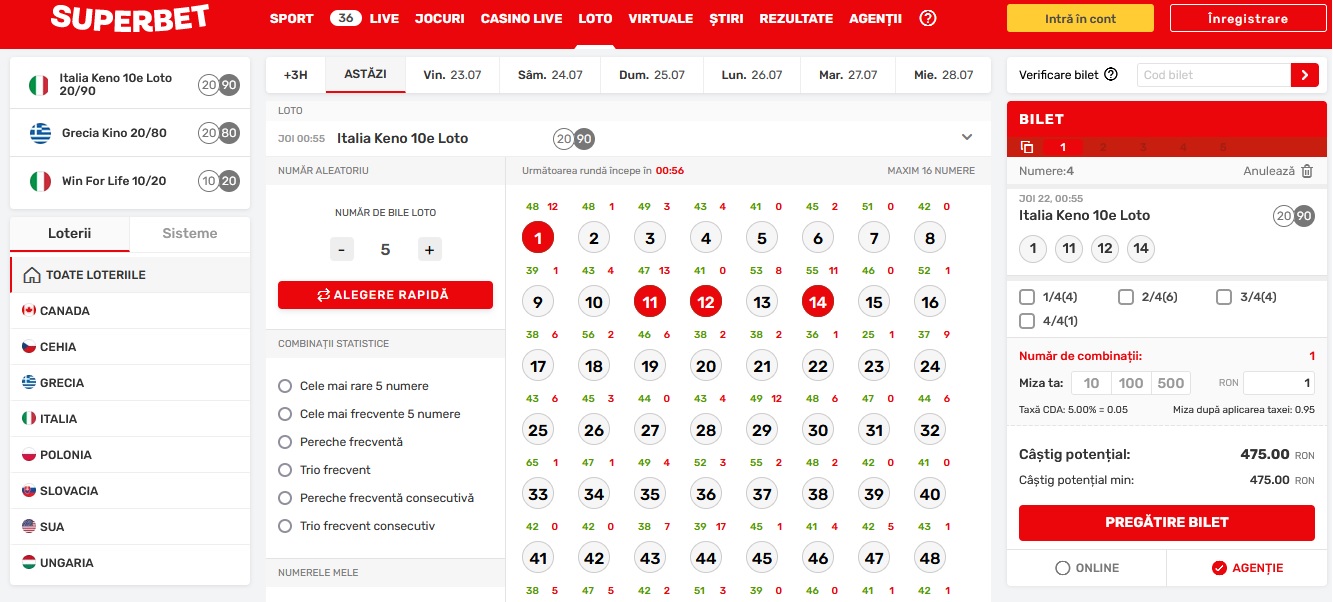
Task: Submit ticket code with red arrow button
Action: (x=1305, y=75)
